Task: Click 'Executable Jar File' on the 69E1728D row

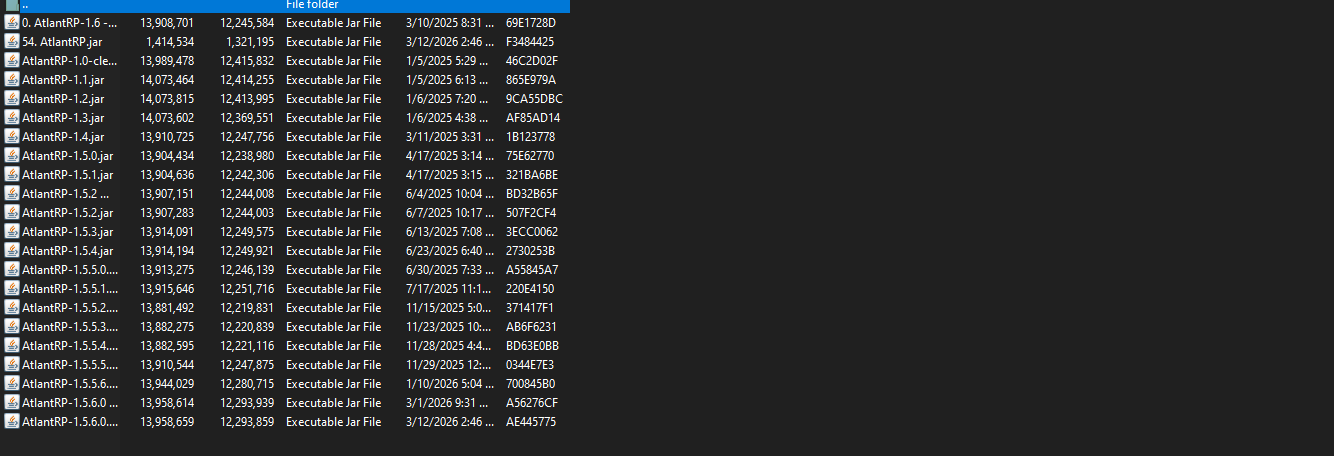Action: tap(333, 22)
